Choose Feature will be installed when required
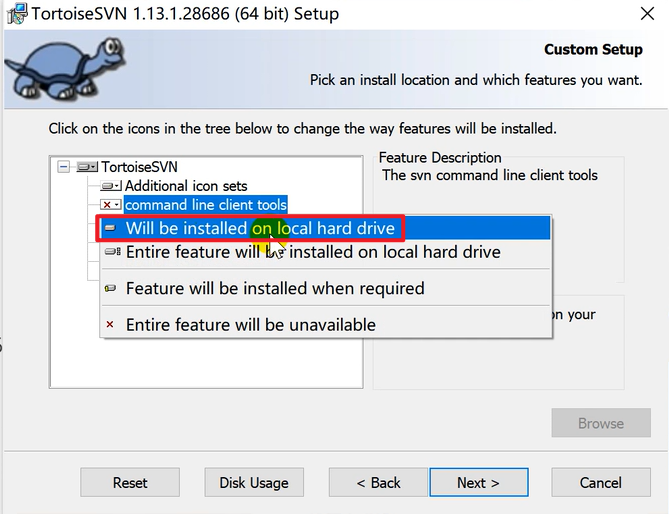This screenshot has height=514, width=669. point(325,288)
